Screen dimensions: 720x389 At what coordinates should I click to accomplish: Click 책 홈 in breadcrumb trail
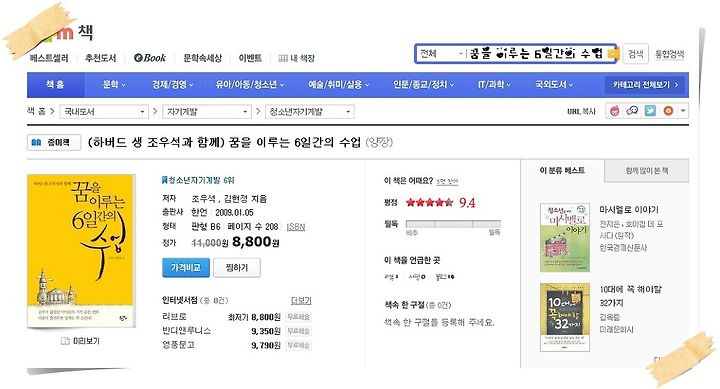point(36,111)
